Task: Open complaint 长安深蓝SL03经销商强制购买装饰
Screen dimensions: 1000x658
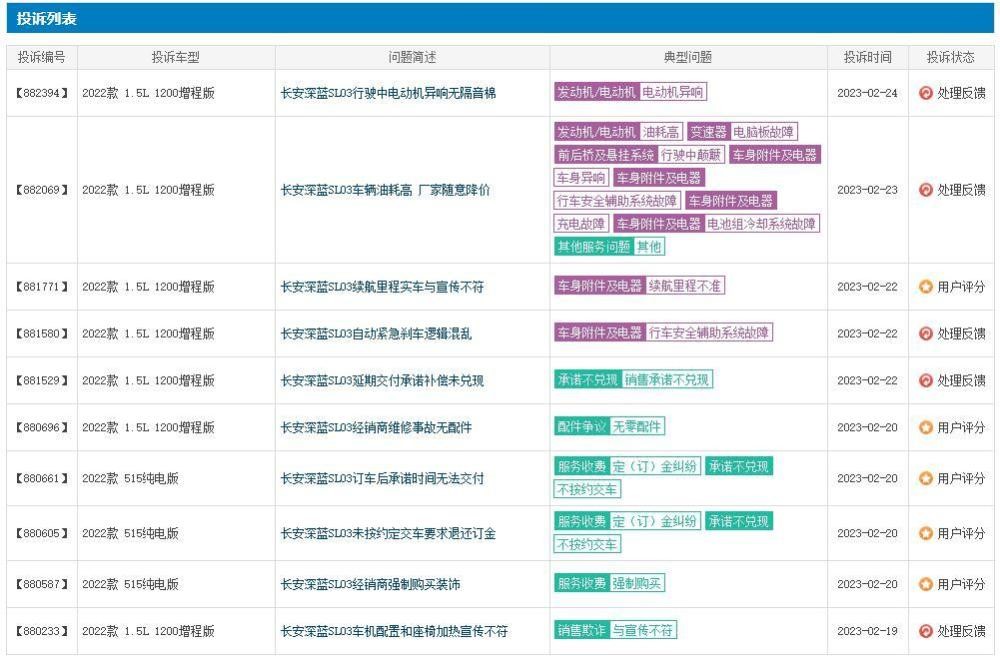Action: pyautogui.click(x=370, y=584)
